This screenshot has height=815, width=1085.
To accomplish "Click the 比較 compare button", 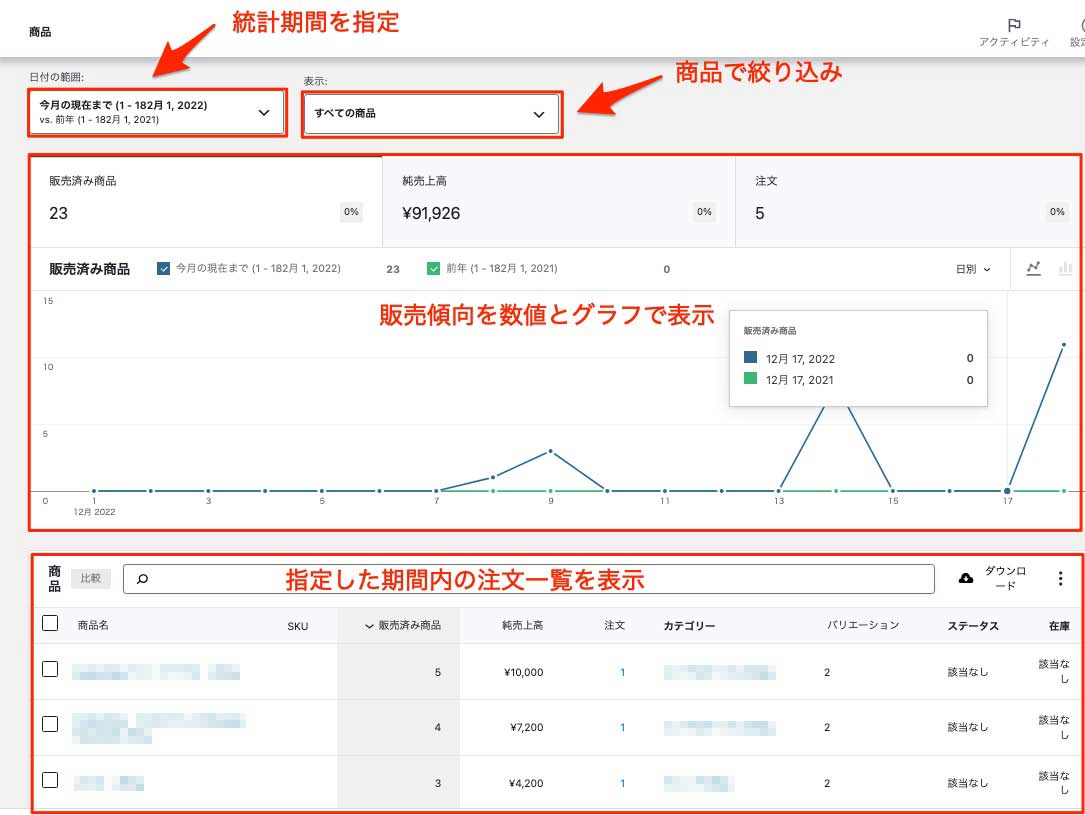I will click(90, 578).
